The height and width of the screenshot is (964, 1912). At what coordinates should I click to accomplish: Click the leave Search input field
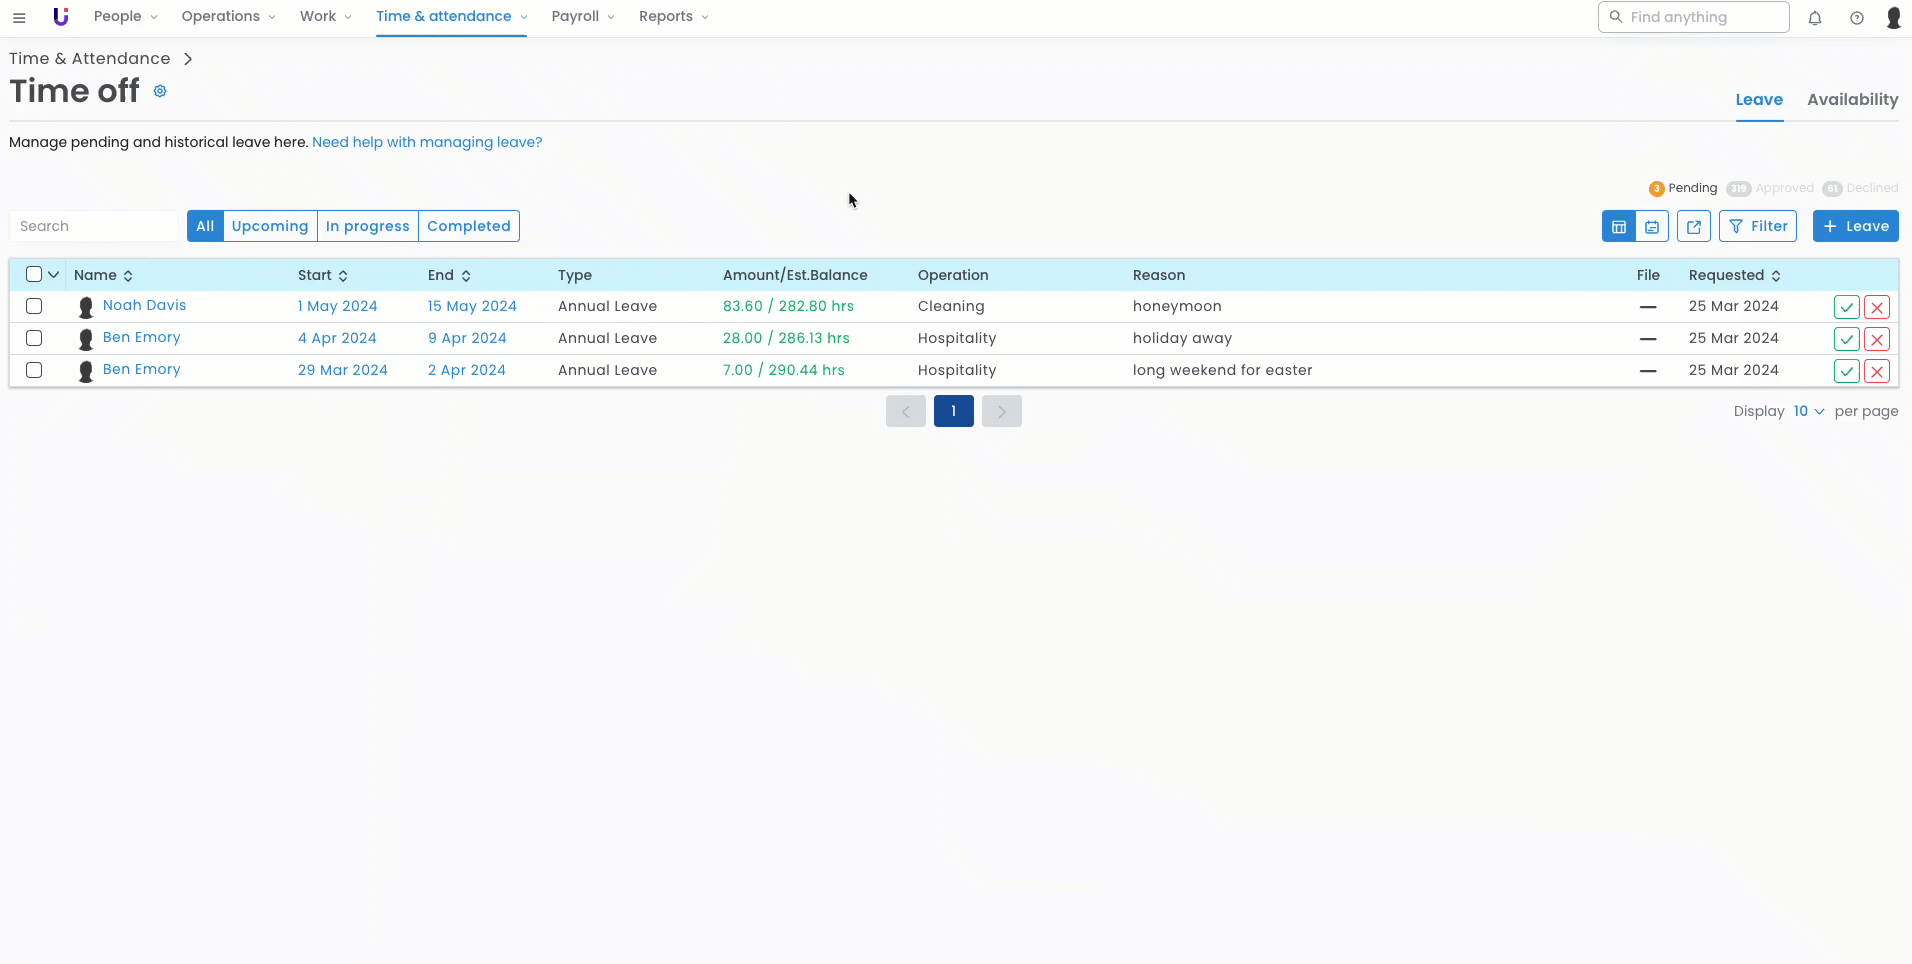pyautogui.click(x=94, y=226)
